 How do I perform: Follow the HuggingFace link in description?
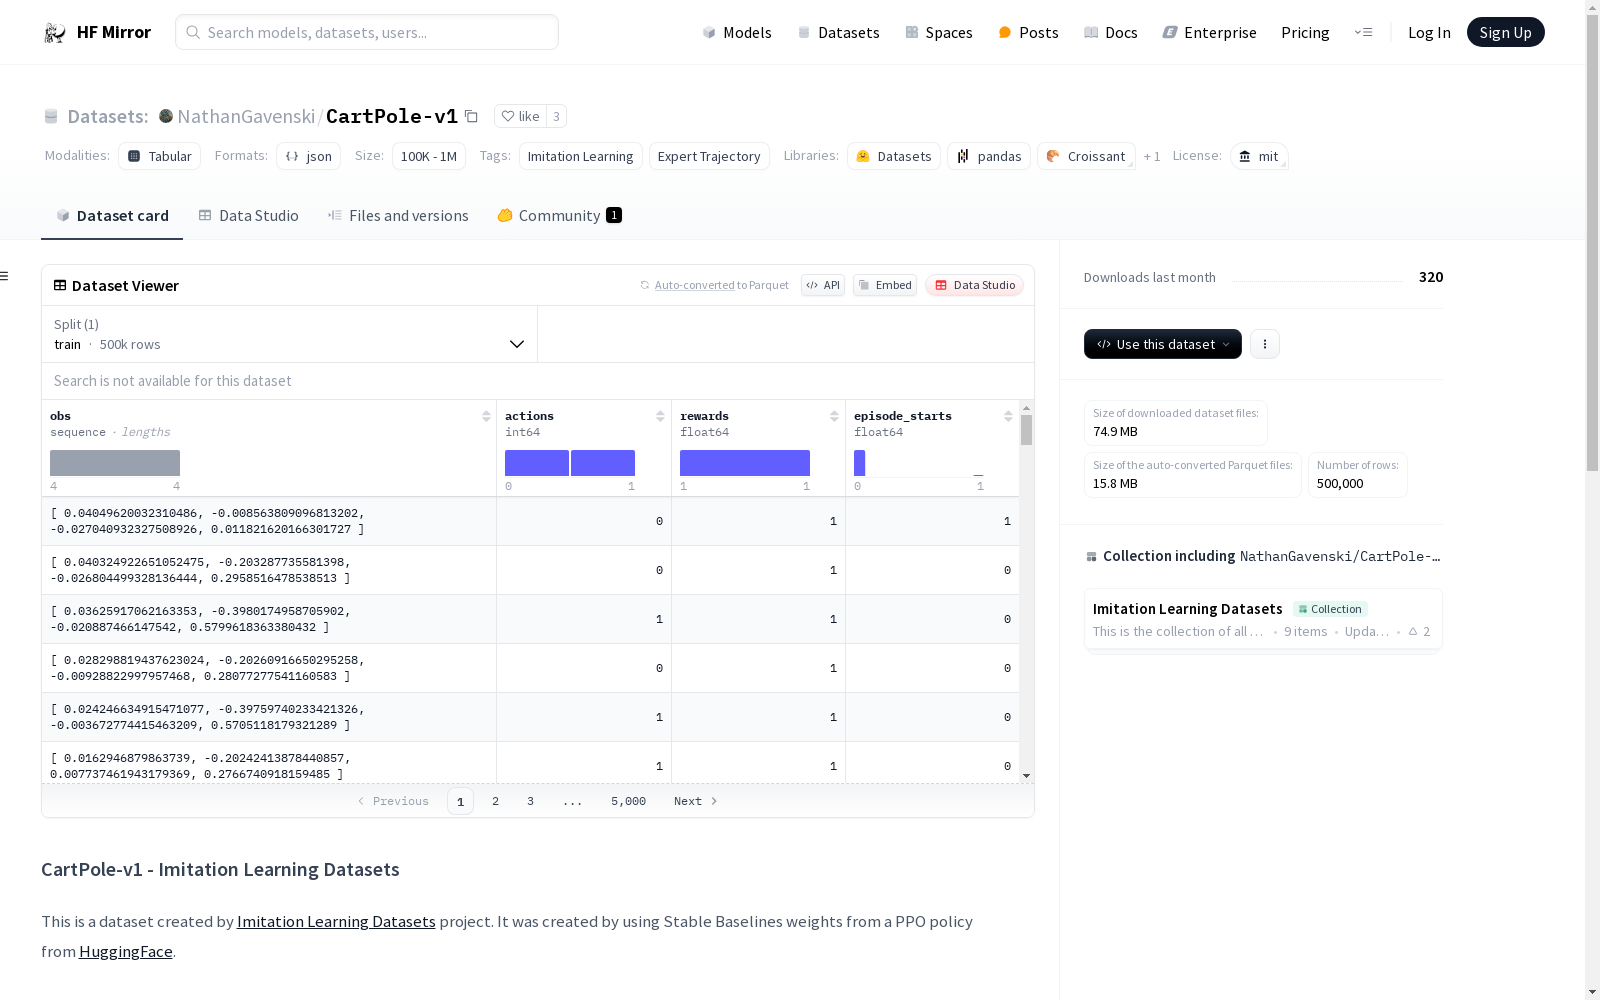click(126, 952)
